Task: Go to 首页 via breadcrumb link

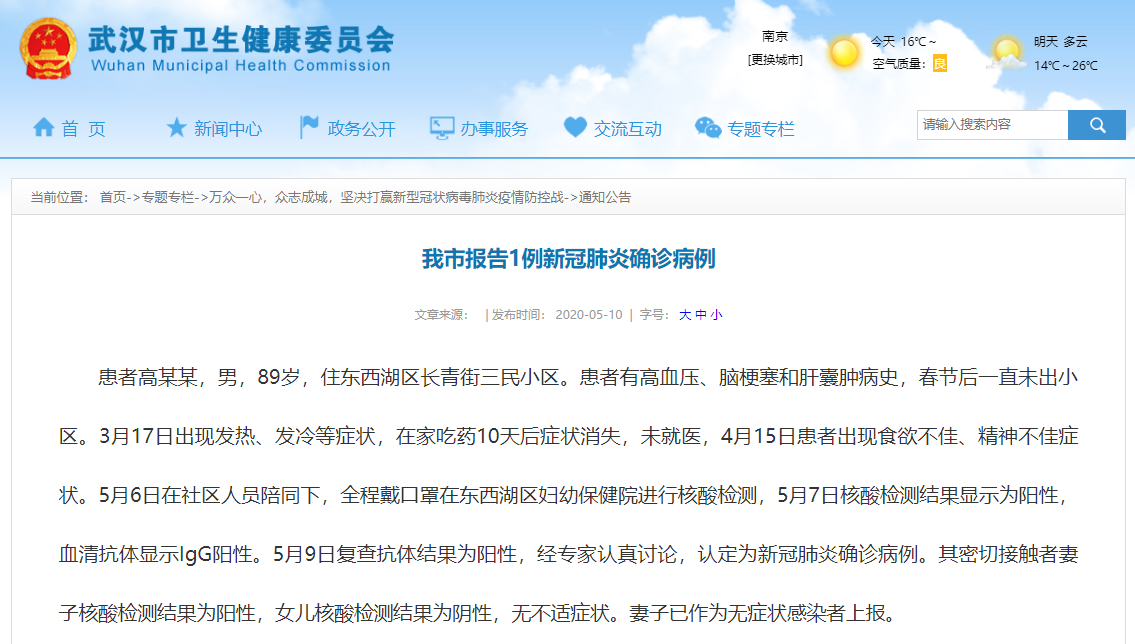Action: coord(113,197)
